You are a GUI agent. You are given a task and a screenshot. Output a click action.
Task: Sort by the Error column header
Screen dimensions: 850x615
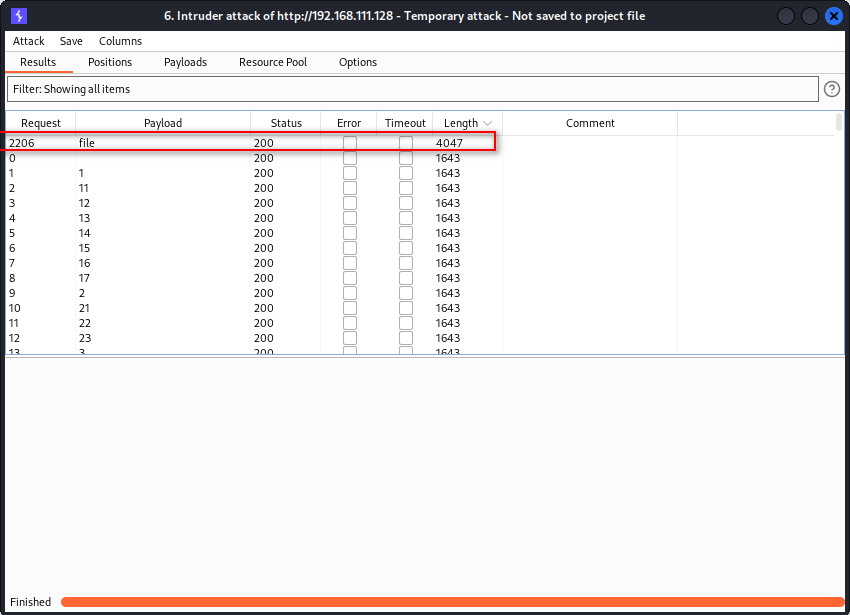[349, 123]
